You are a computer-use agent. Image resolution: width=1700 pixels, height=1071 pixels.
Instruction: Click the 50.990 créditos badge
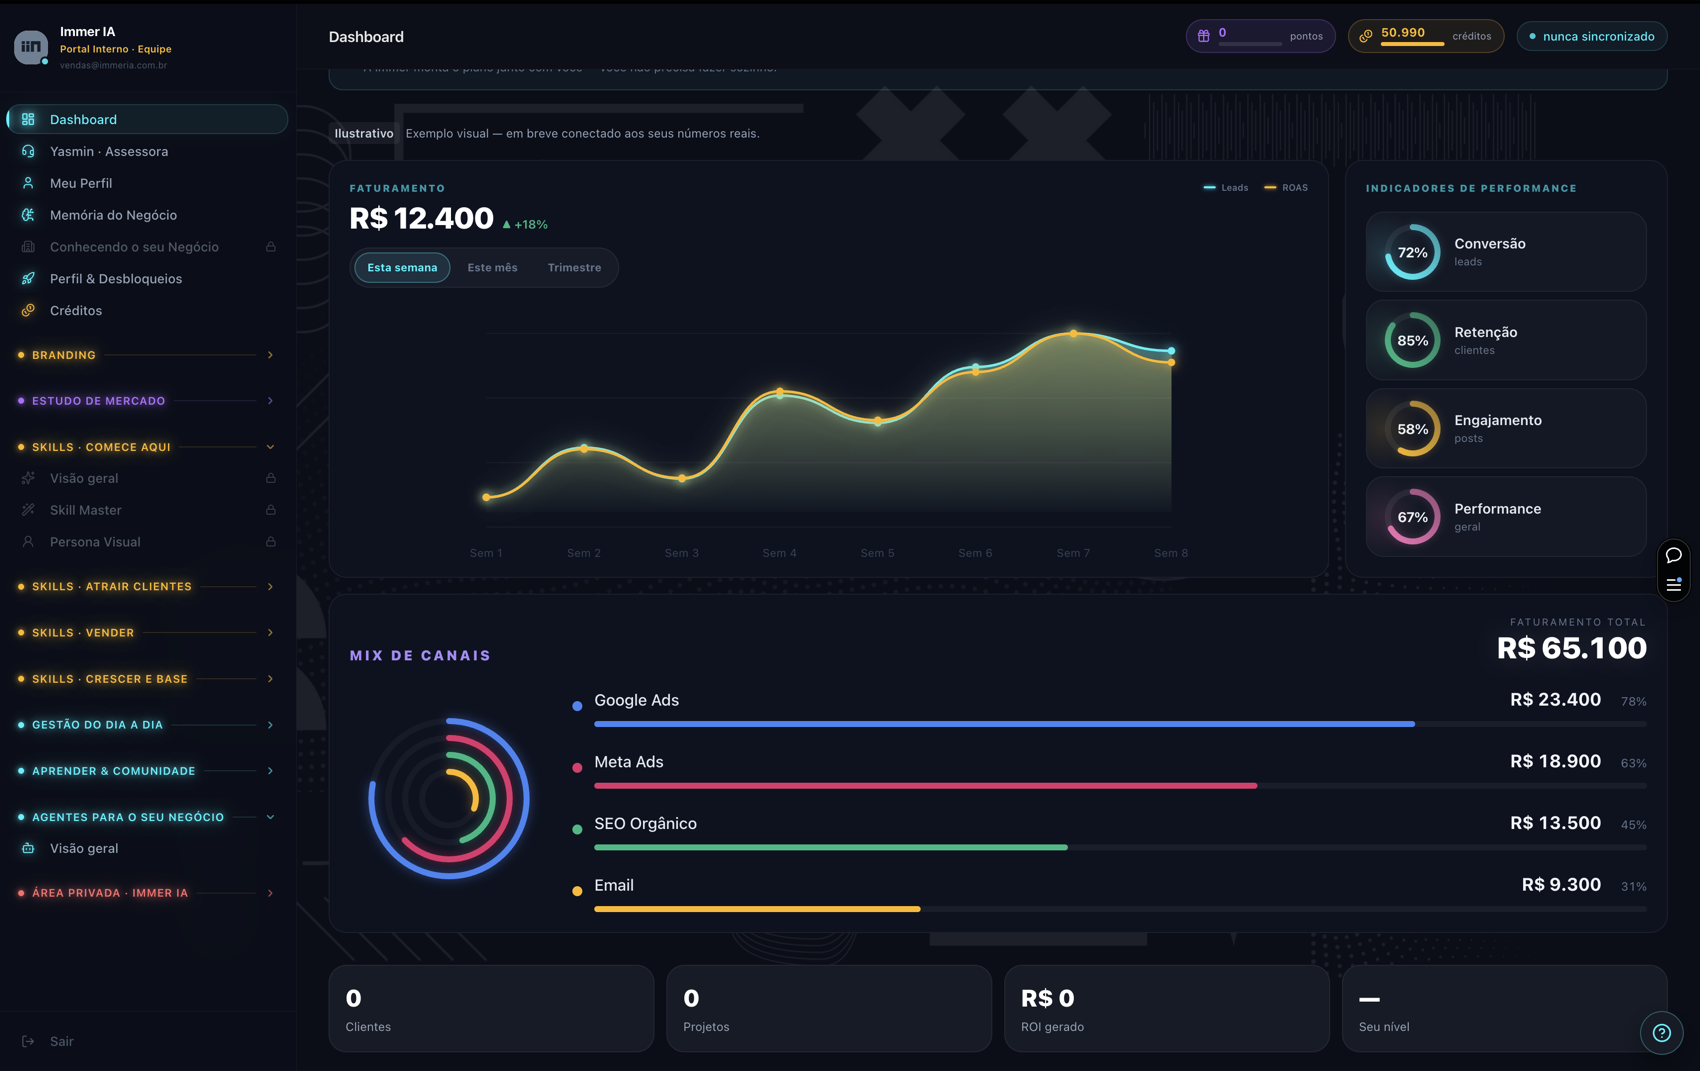pyautogui.click(x=1426, y=36)
